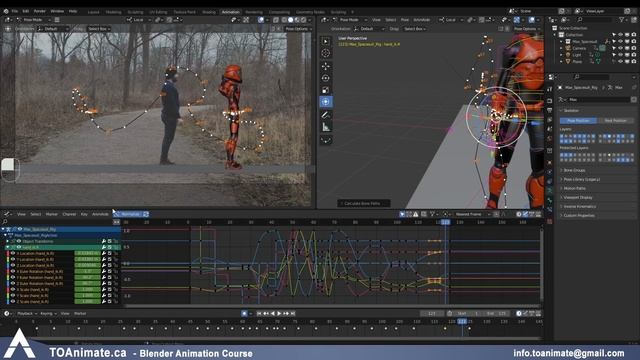This screenshot has height=360, width=640.
Task: Open Blender logo menu
Action: (5, 11)
